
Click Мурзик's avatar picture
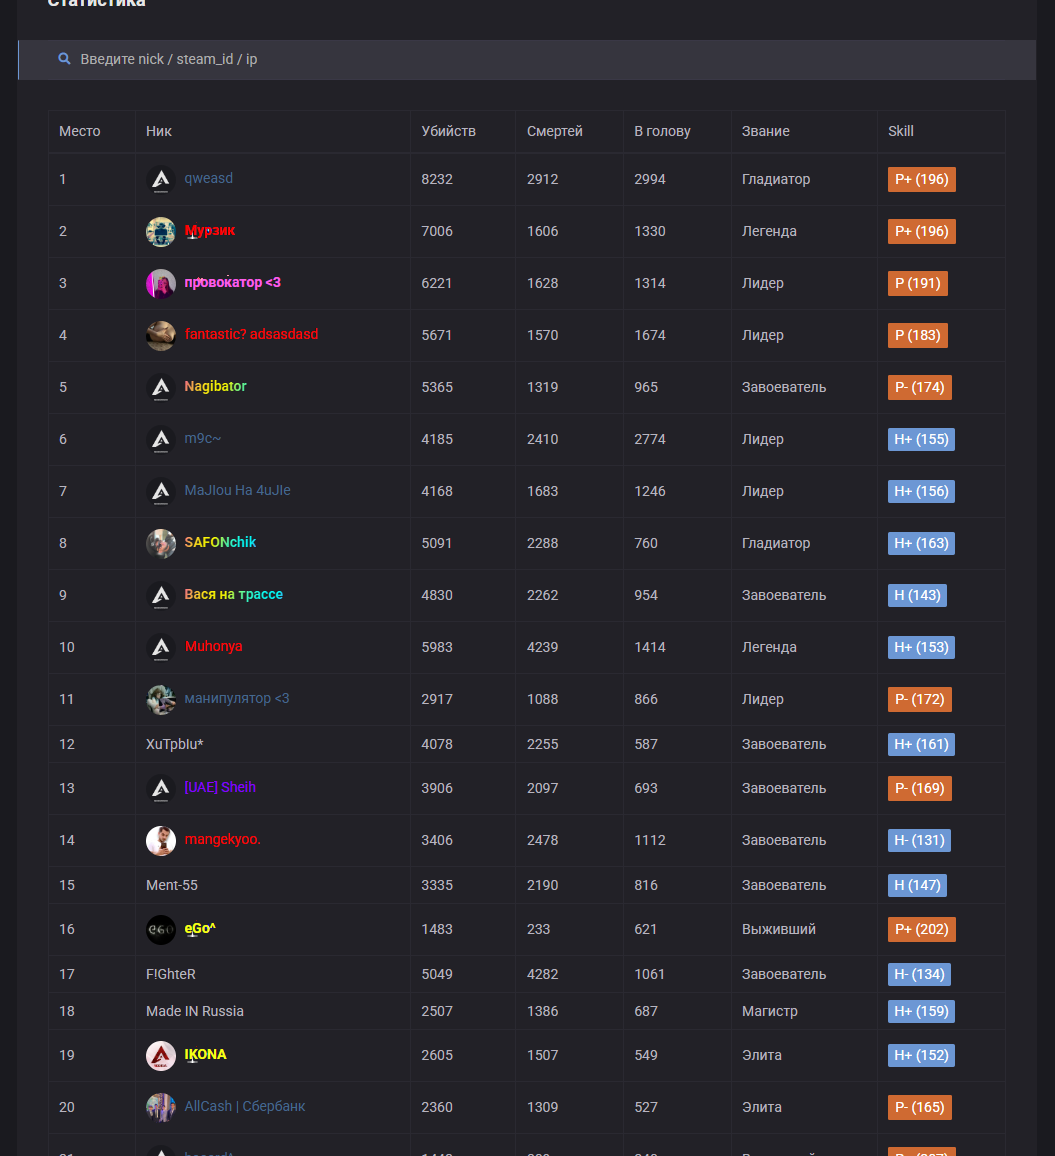[x=161, y=232]
